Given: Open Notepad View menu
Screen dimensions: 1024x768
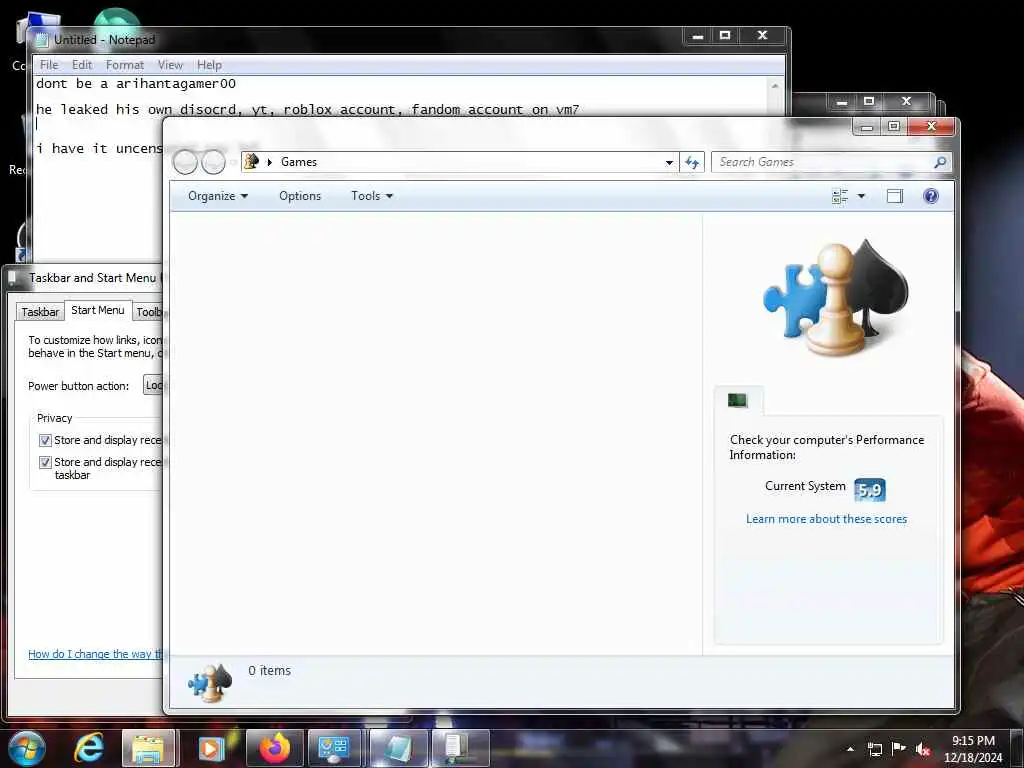Looking at the screenshot, I should (170, 65).
